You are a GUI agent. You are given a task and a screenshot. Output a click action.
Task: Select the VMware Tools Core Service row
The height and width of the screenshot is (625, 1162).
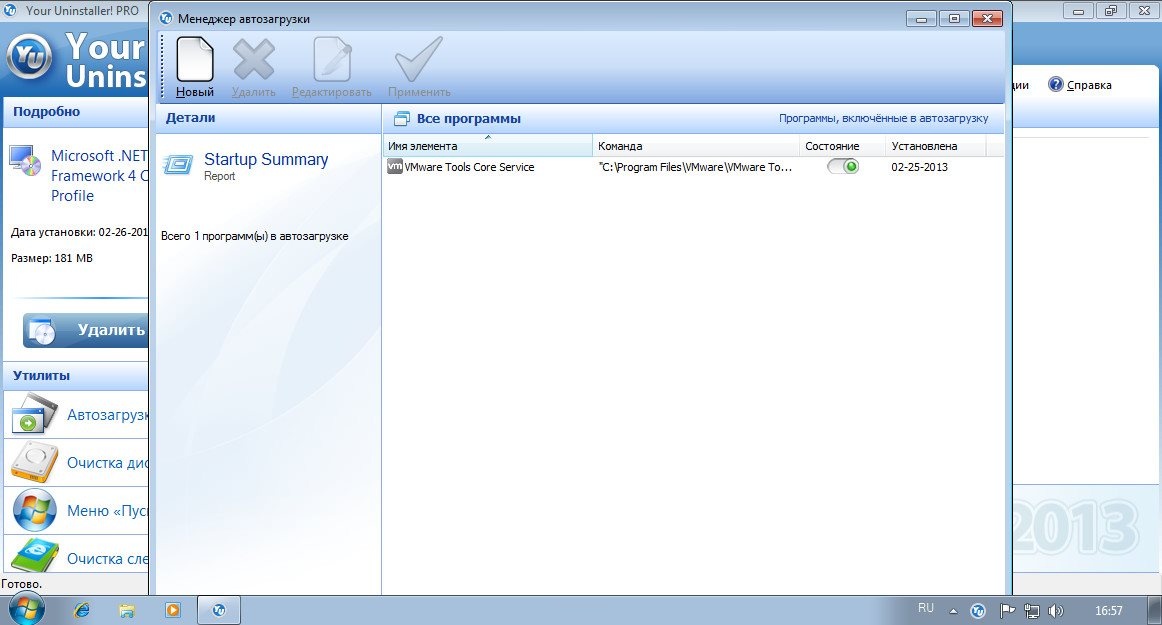tap(693, 167)
